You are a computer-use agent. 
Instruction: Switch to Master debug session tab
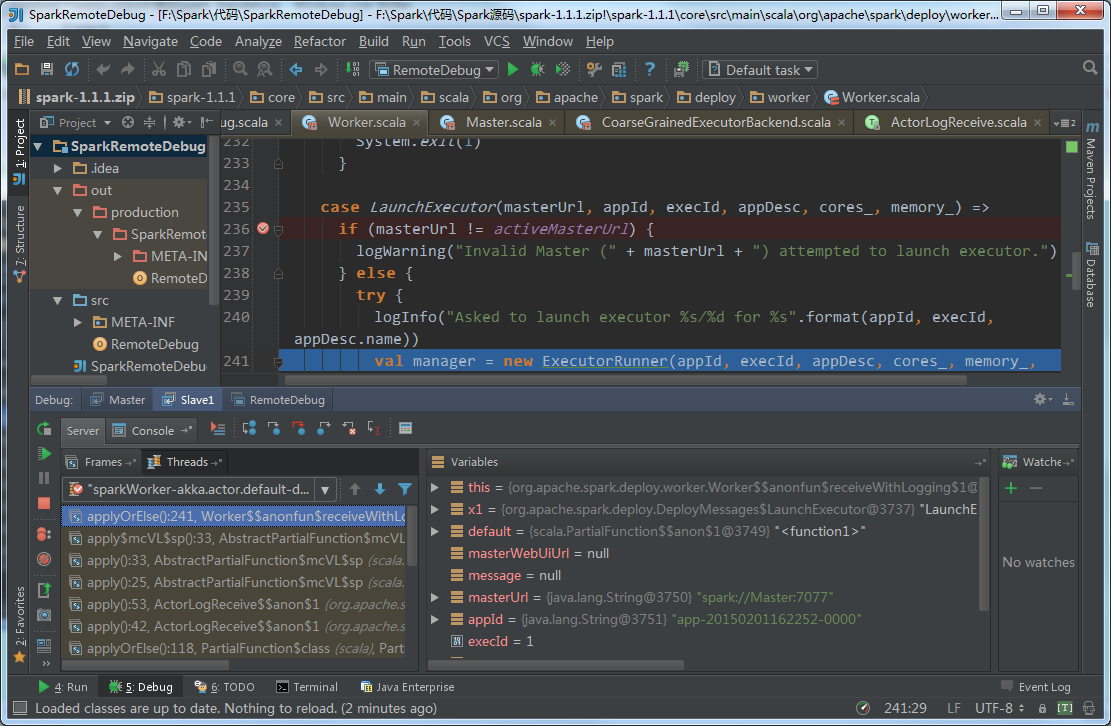[118, 399]
